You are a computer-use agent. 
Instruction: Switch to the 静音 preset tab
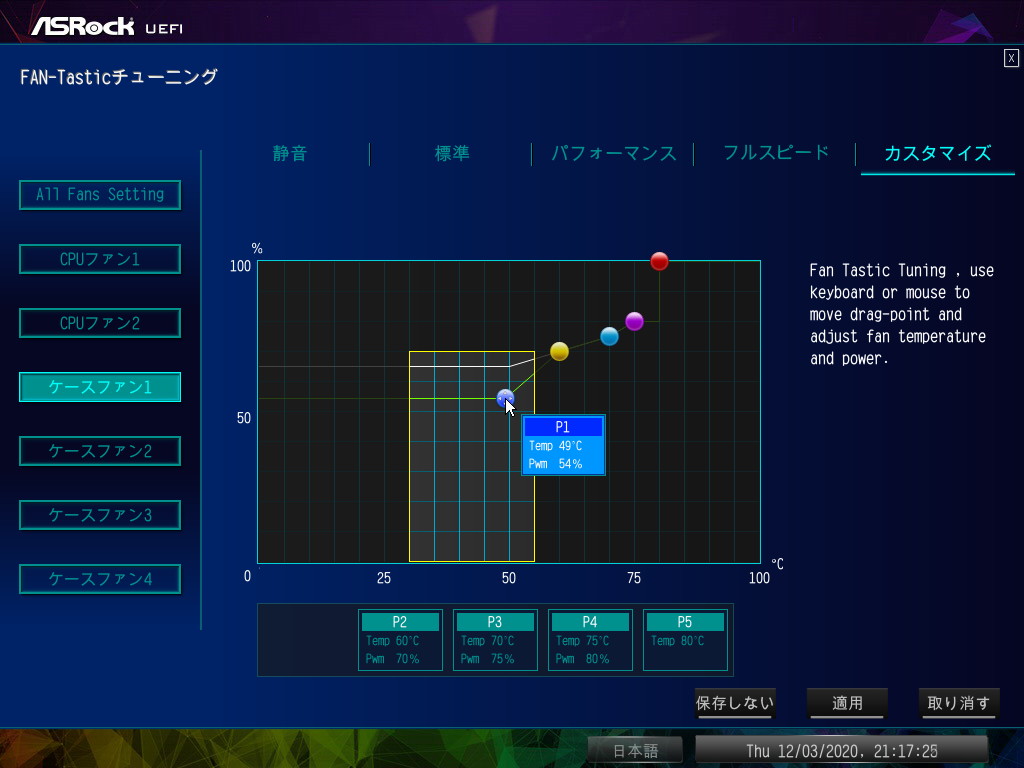290,153
